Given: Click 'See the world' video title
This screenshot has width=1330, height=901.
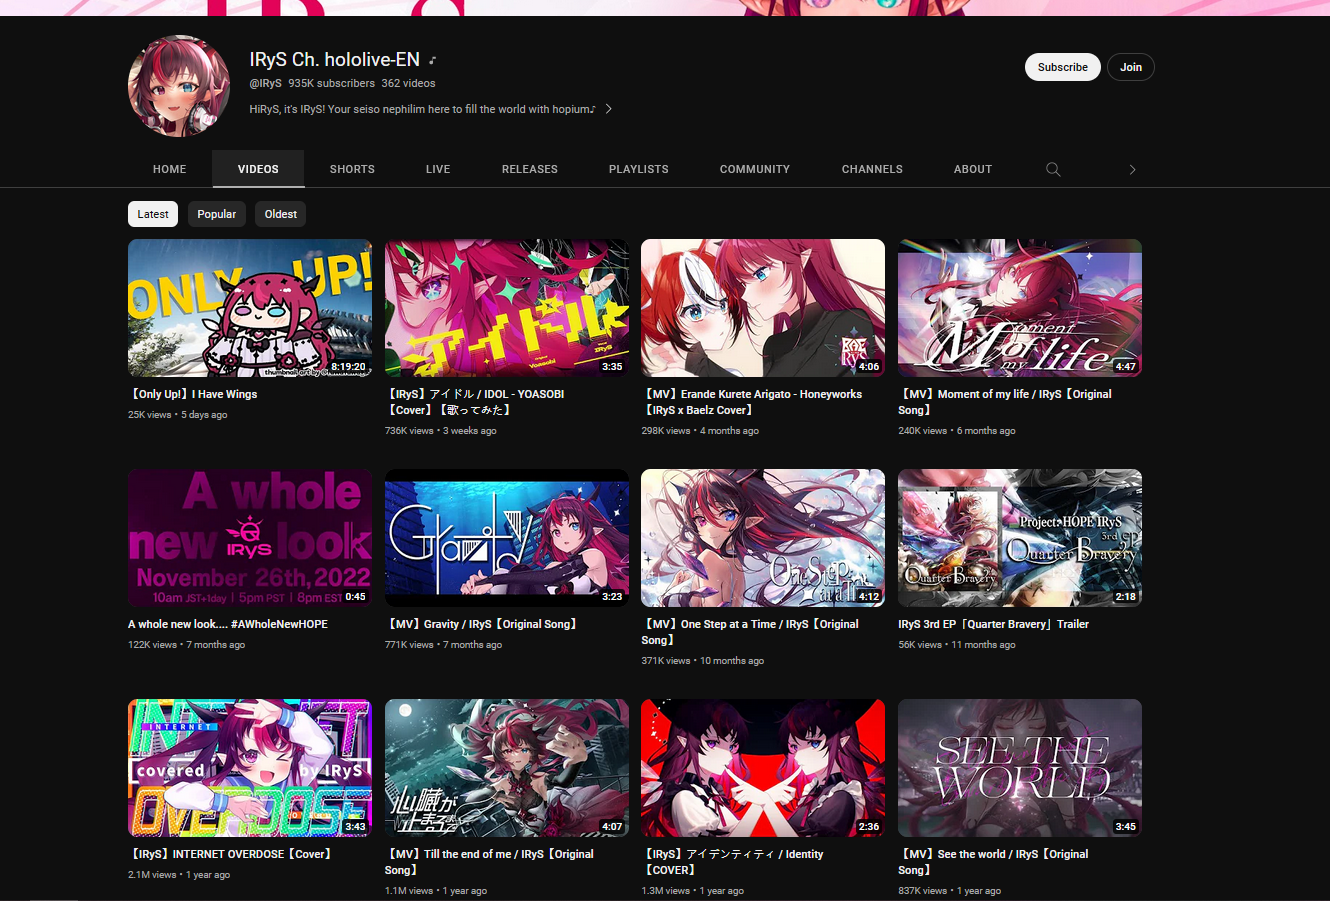Looking at the screenshot, I should click(x=993, y=862).
